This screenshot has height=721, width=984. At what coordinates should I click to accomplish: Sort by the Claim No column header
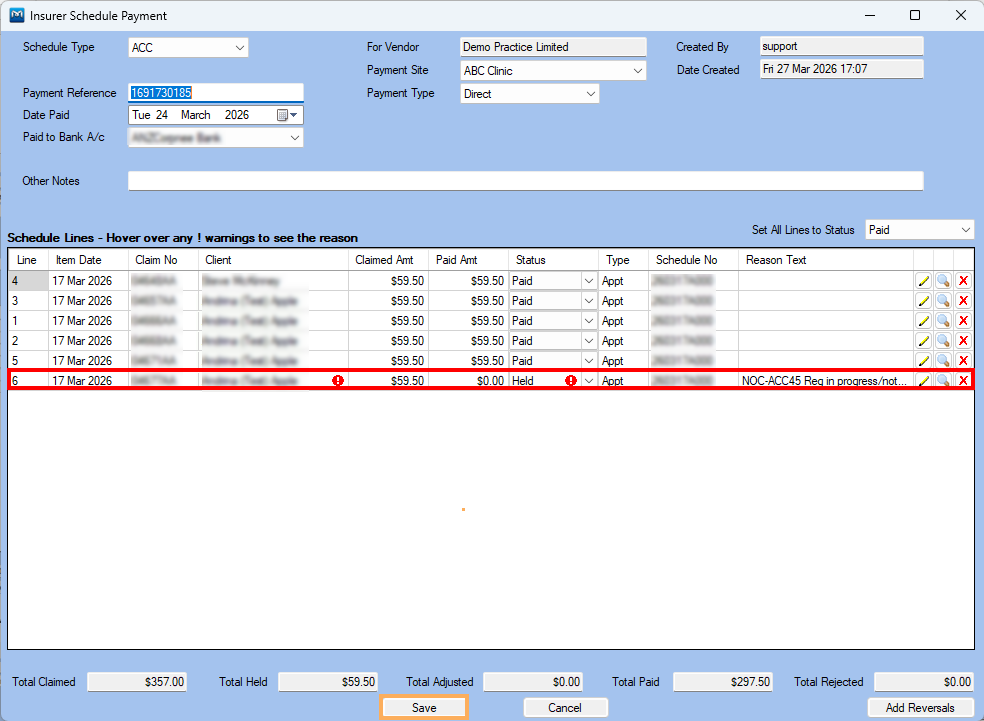tap(163, 260)
